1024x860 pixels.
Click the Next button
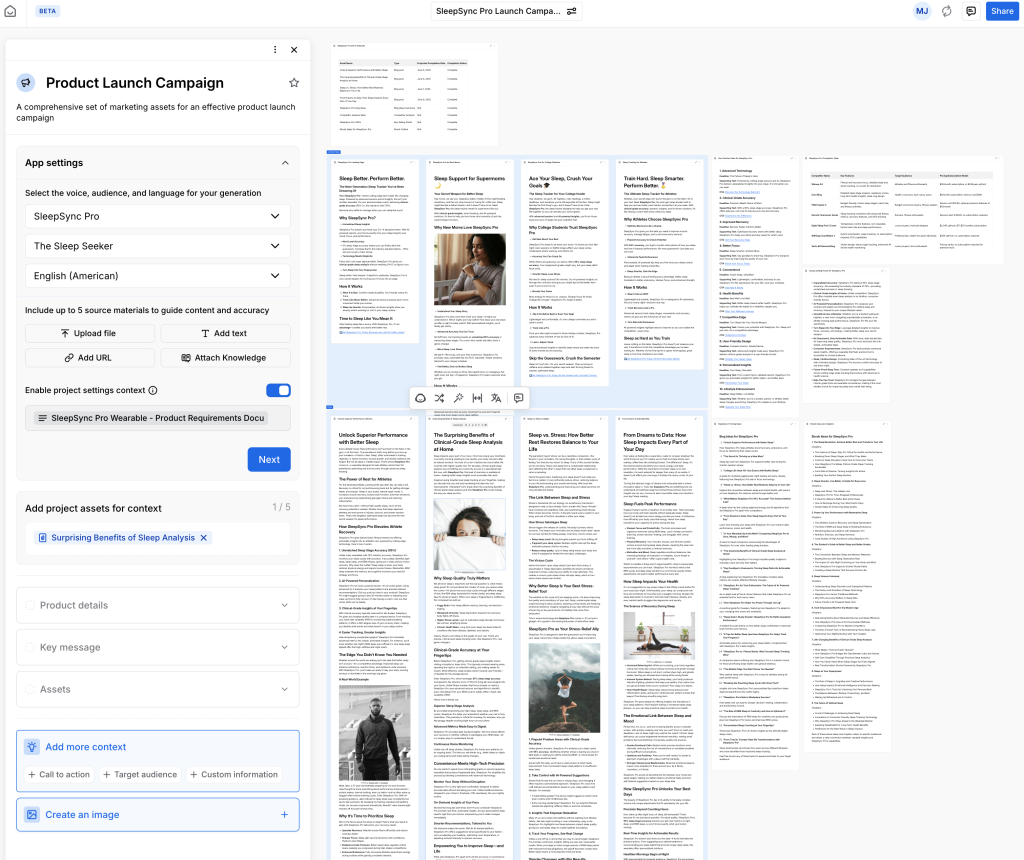click(x=269, y=460)
